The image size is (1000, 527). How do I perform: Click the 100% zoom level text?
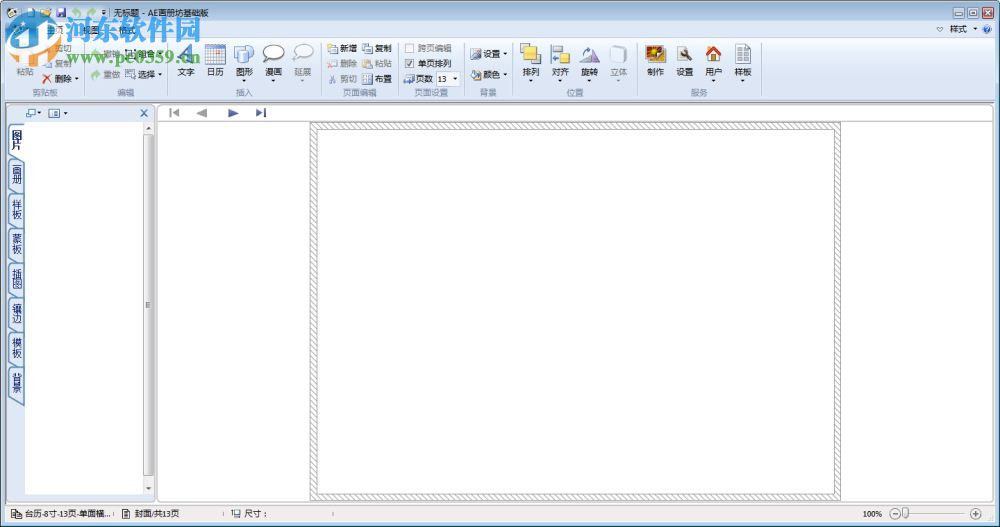872,514
